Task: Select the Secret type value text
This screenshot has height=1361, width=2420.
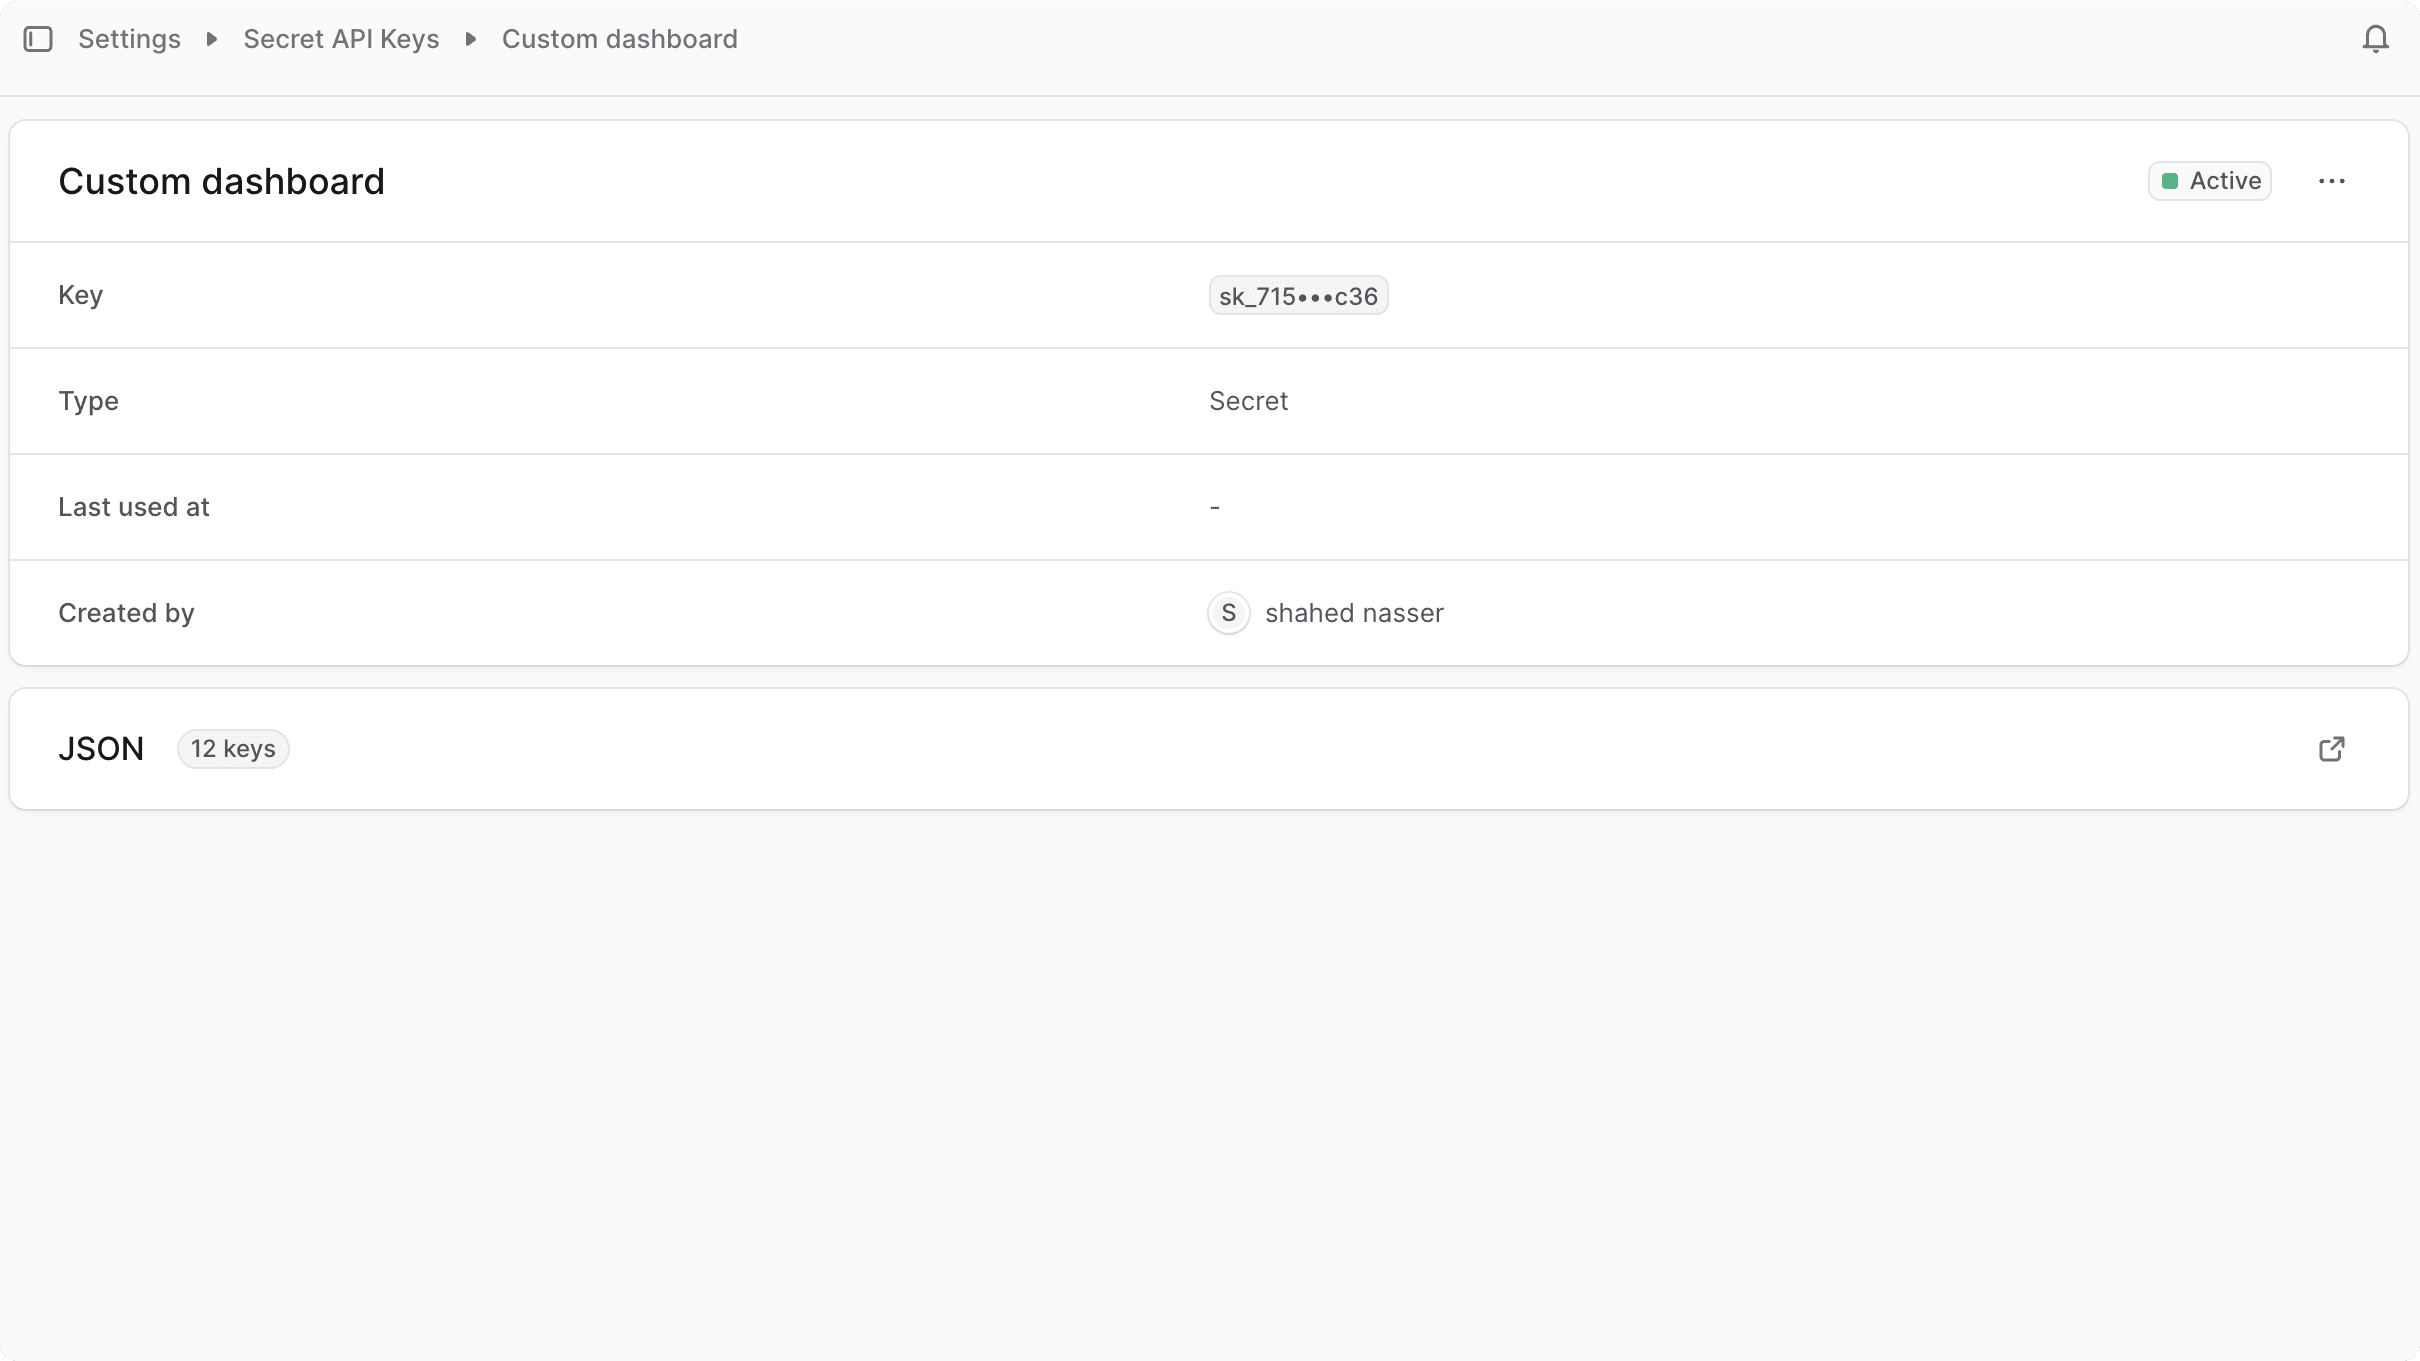Action: [x=1248, y=400]
